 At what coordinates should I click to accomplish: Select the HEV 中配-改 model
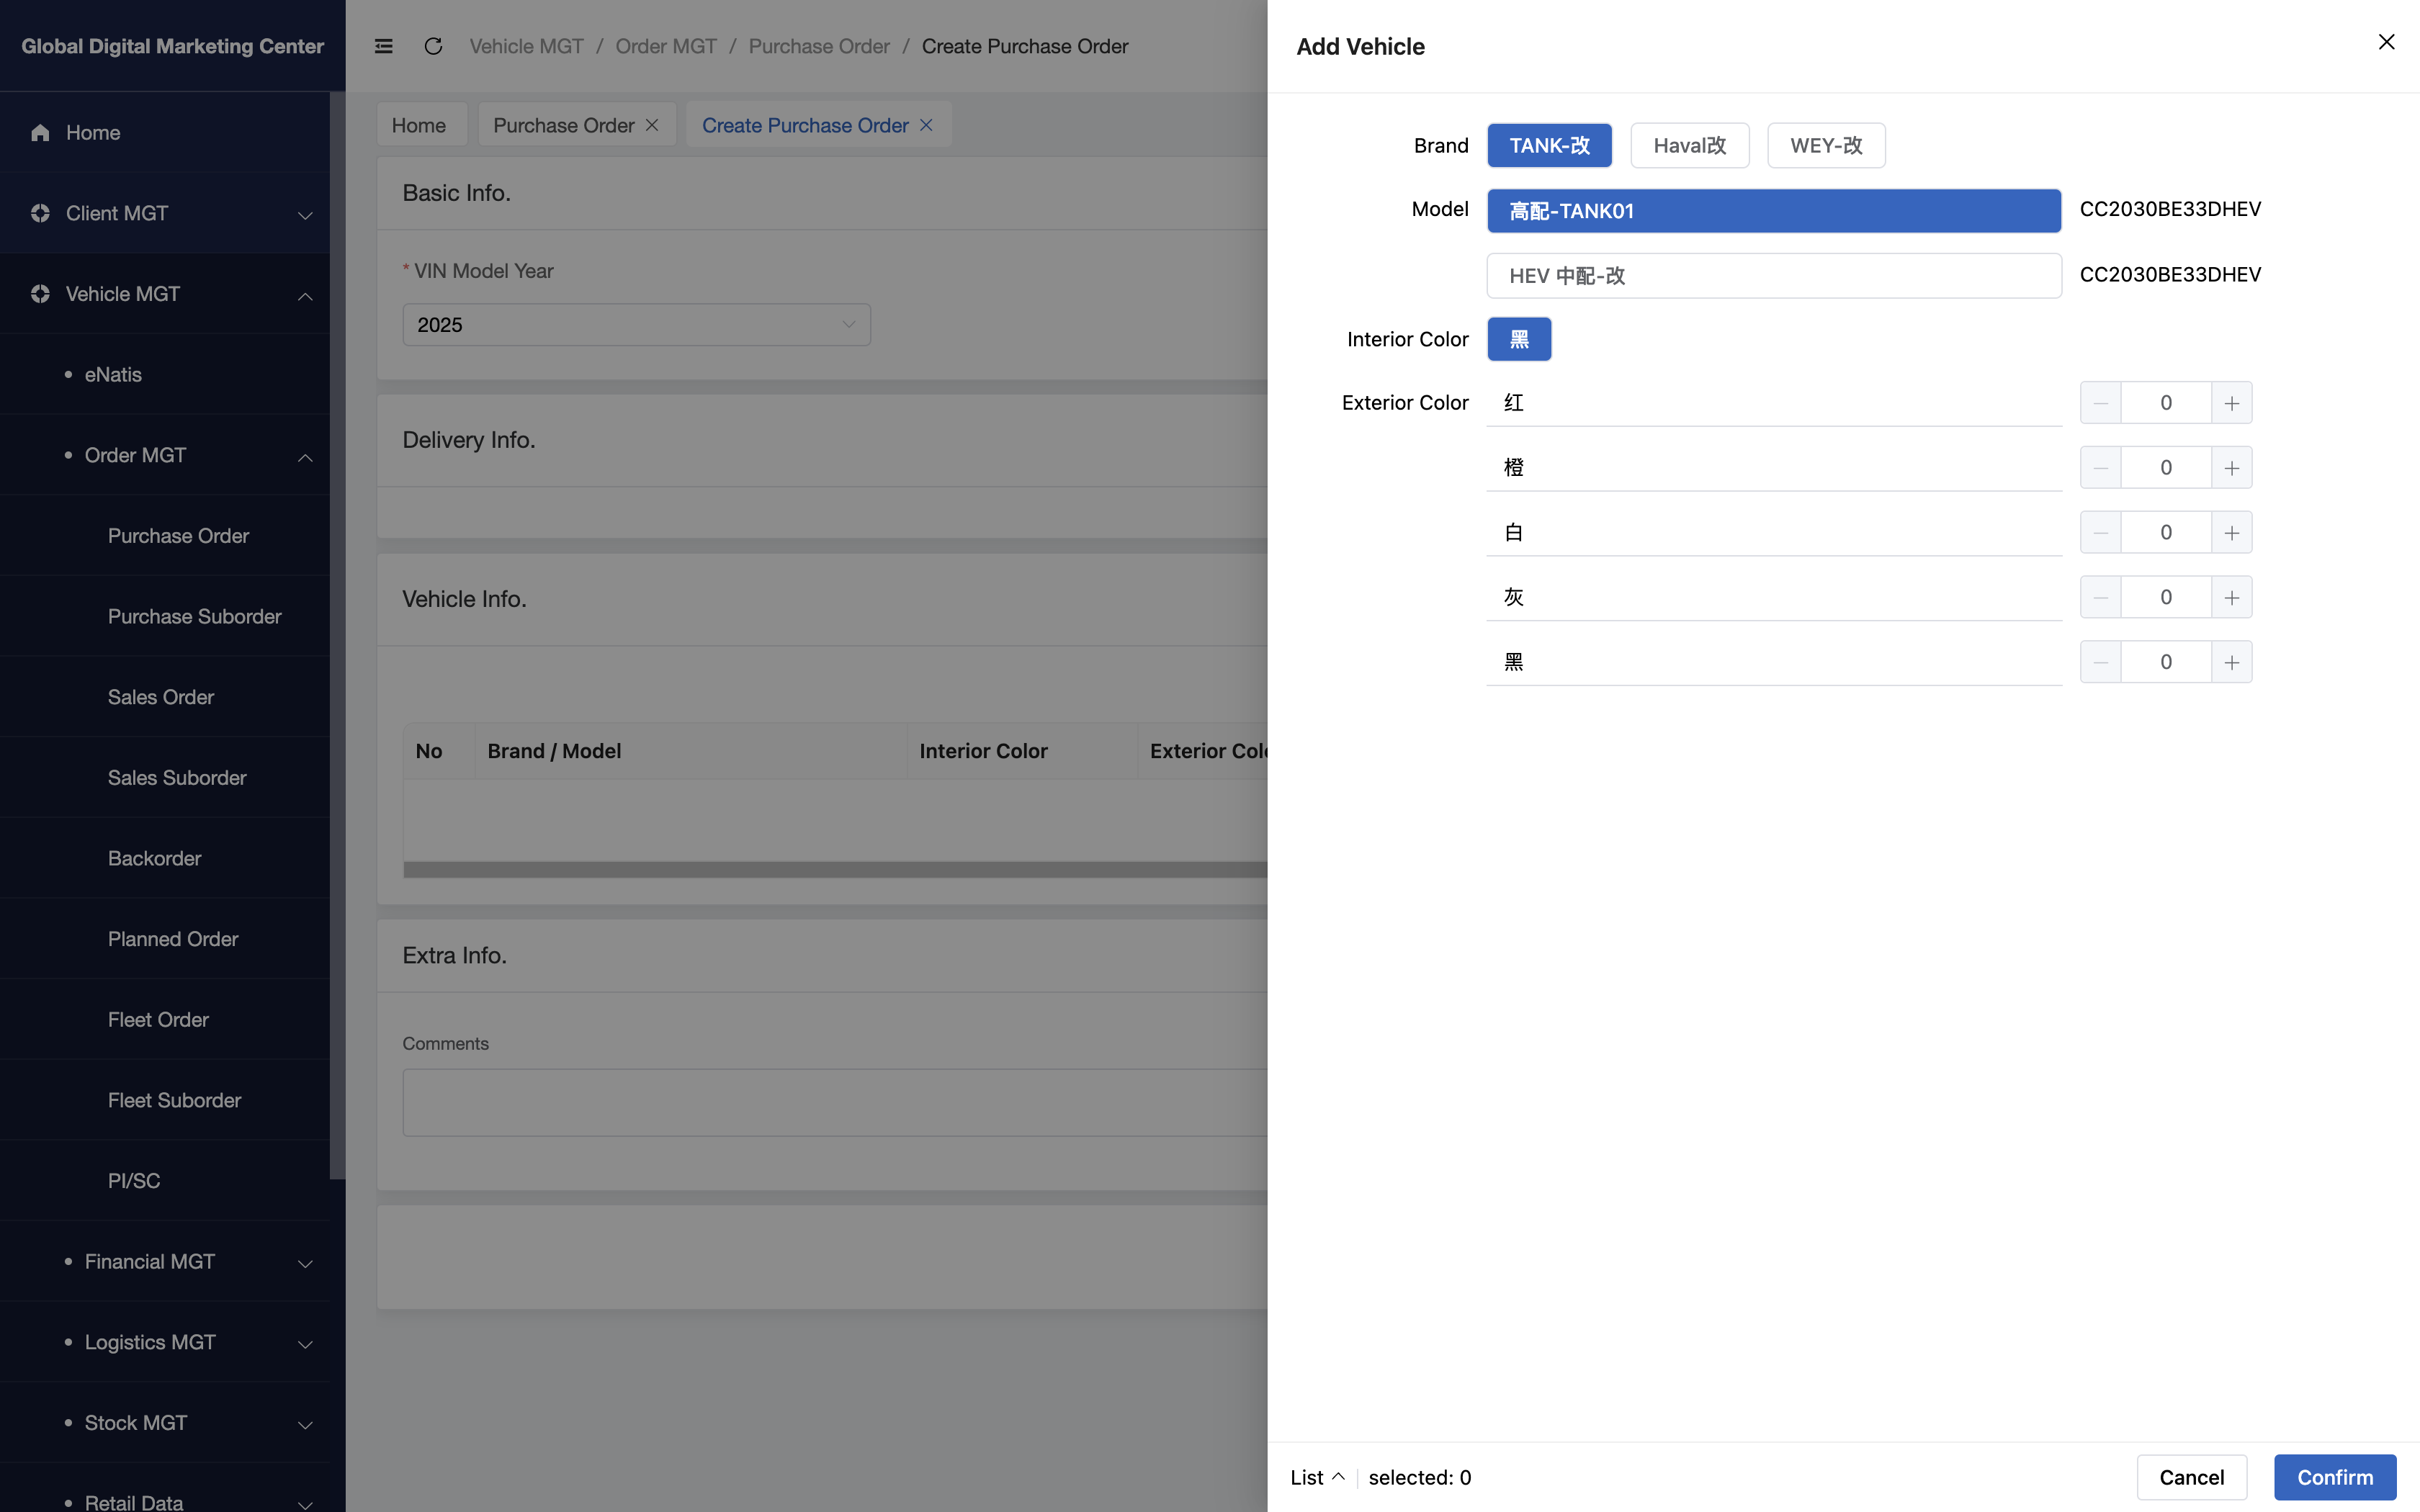click(x=1773, y=276)
